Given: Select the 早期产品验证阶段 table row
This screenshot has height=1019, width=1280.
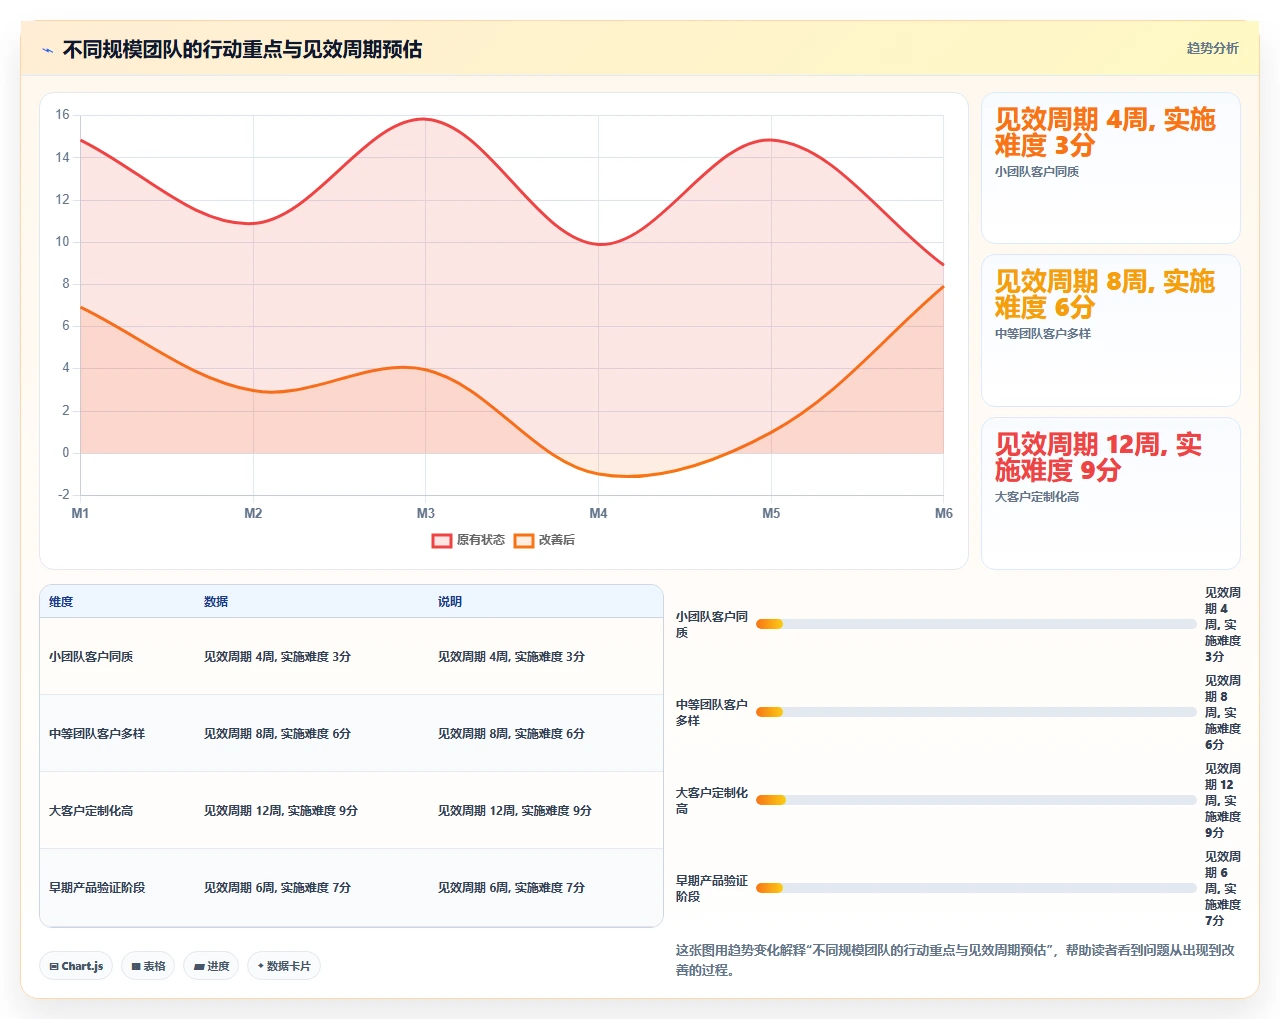Looking at the screenshot, I should point(351,887).
